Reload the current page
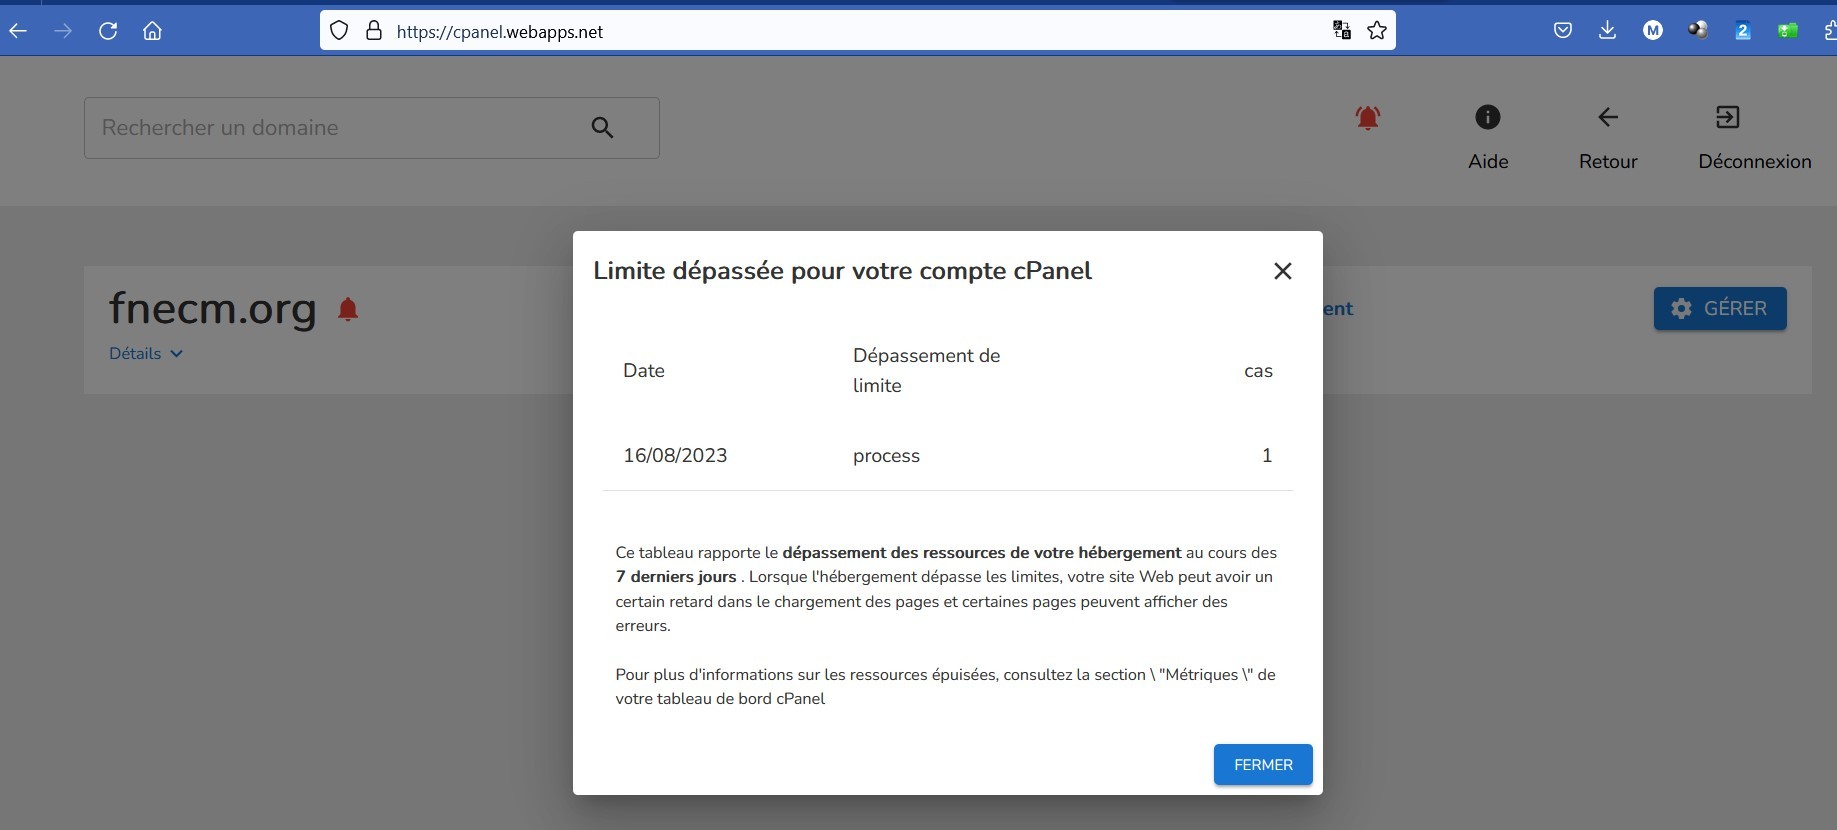The image size is (1837, 830). pyautogui.click(x=108, y=31)
